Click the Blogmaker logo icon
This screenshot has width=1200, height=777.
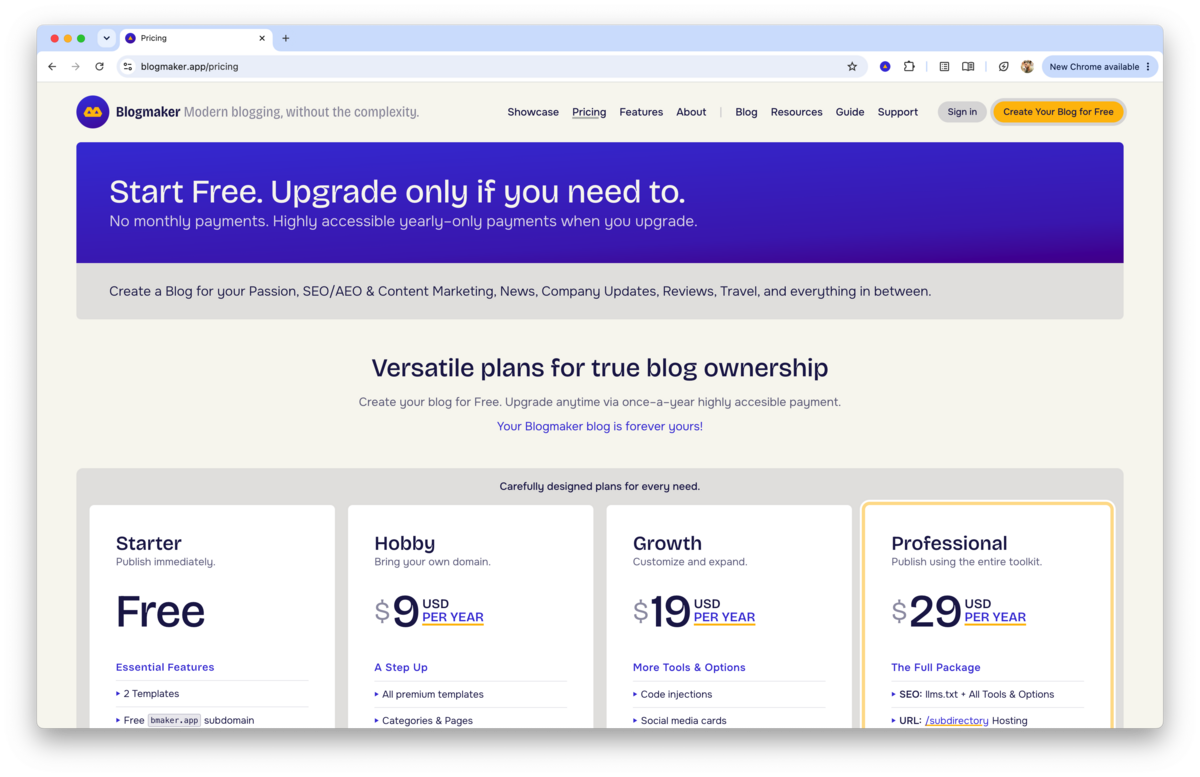coord(93,112)
